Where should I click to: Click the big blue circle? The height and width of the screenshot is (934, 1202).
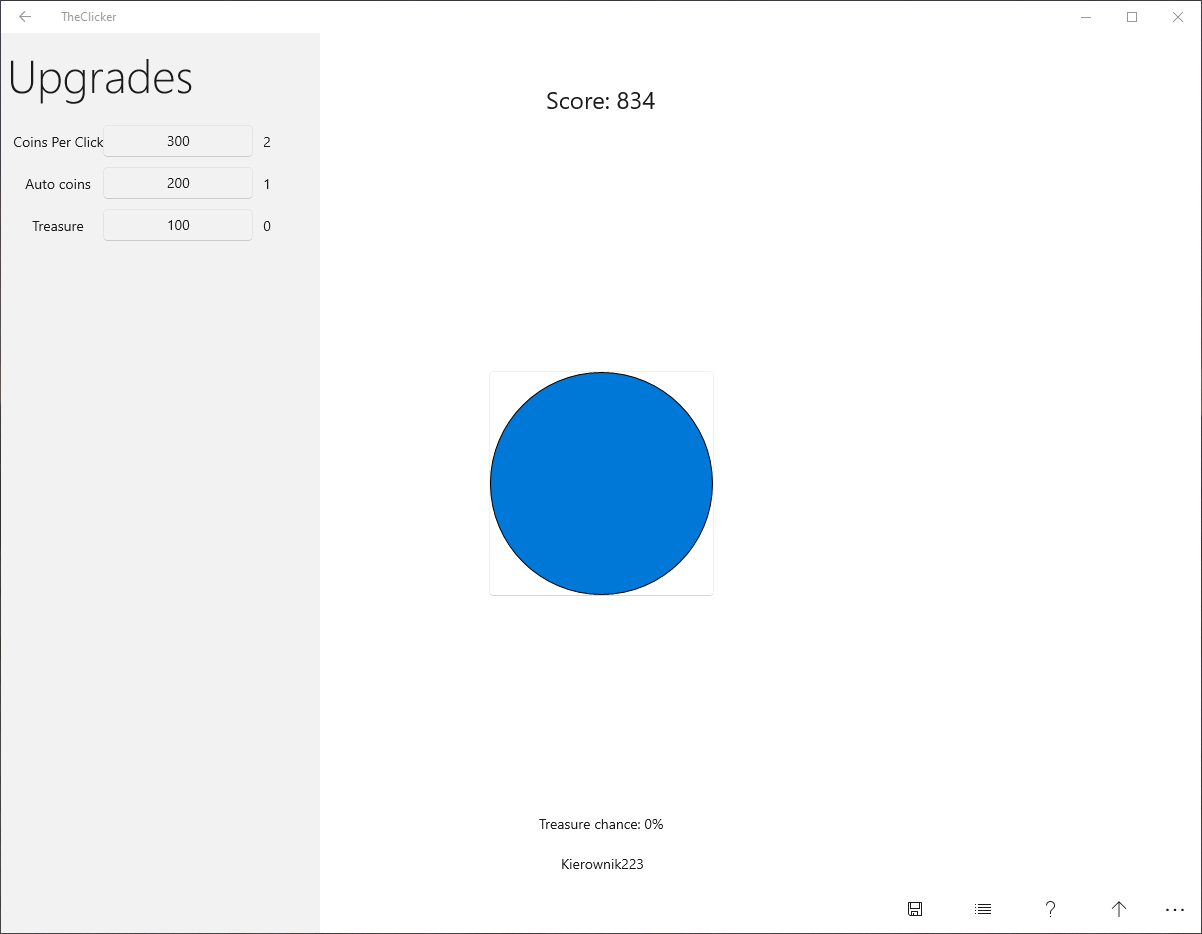pyautogui.click(x=601, y=484)
